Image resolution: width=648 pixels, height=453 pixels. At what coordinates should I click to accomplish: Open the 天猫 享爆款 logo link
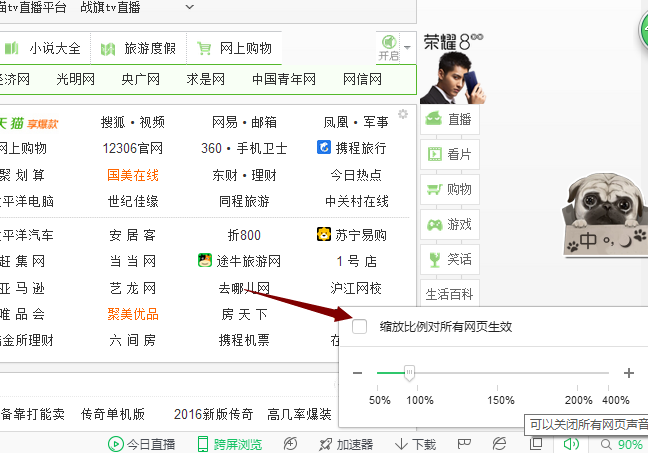(x=29, y=123)
